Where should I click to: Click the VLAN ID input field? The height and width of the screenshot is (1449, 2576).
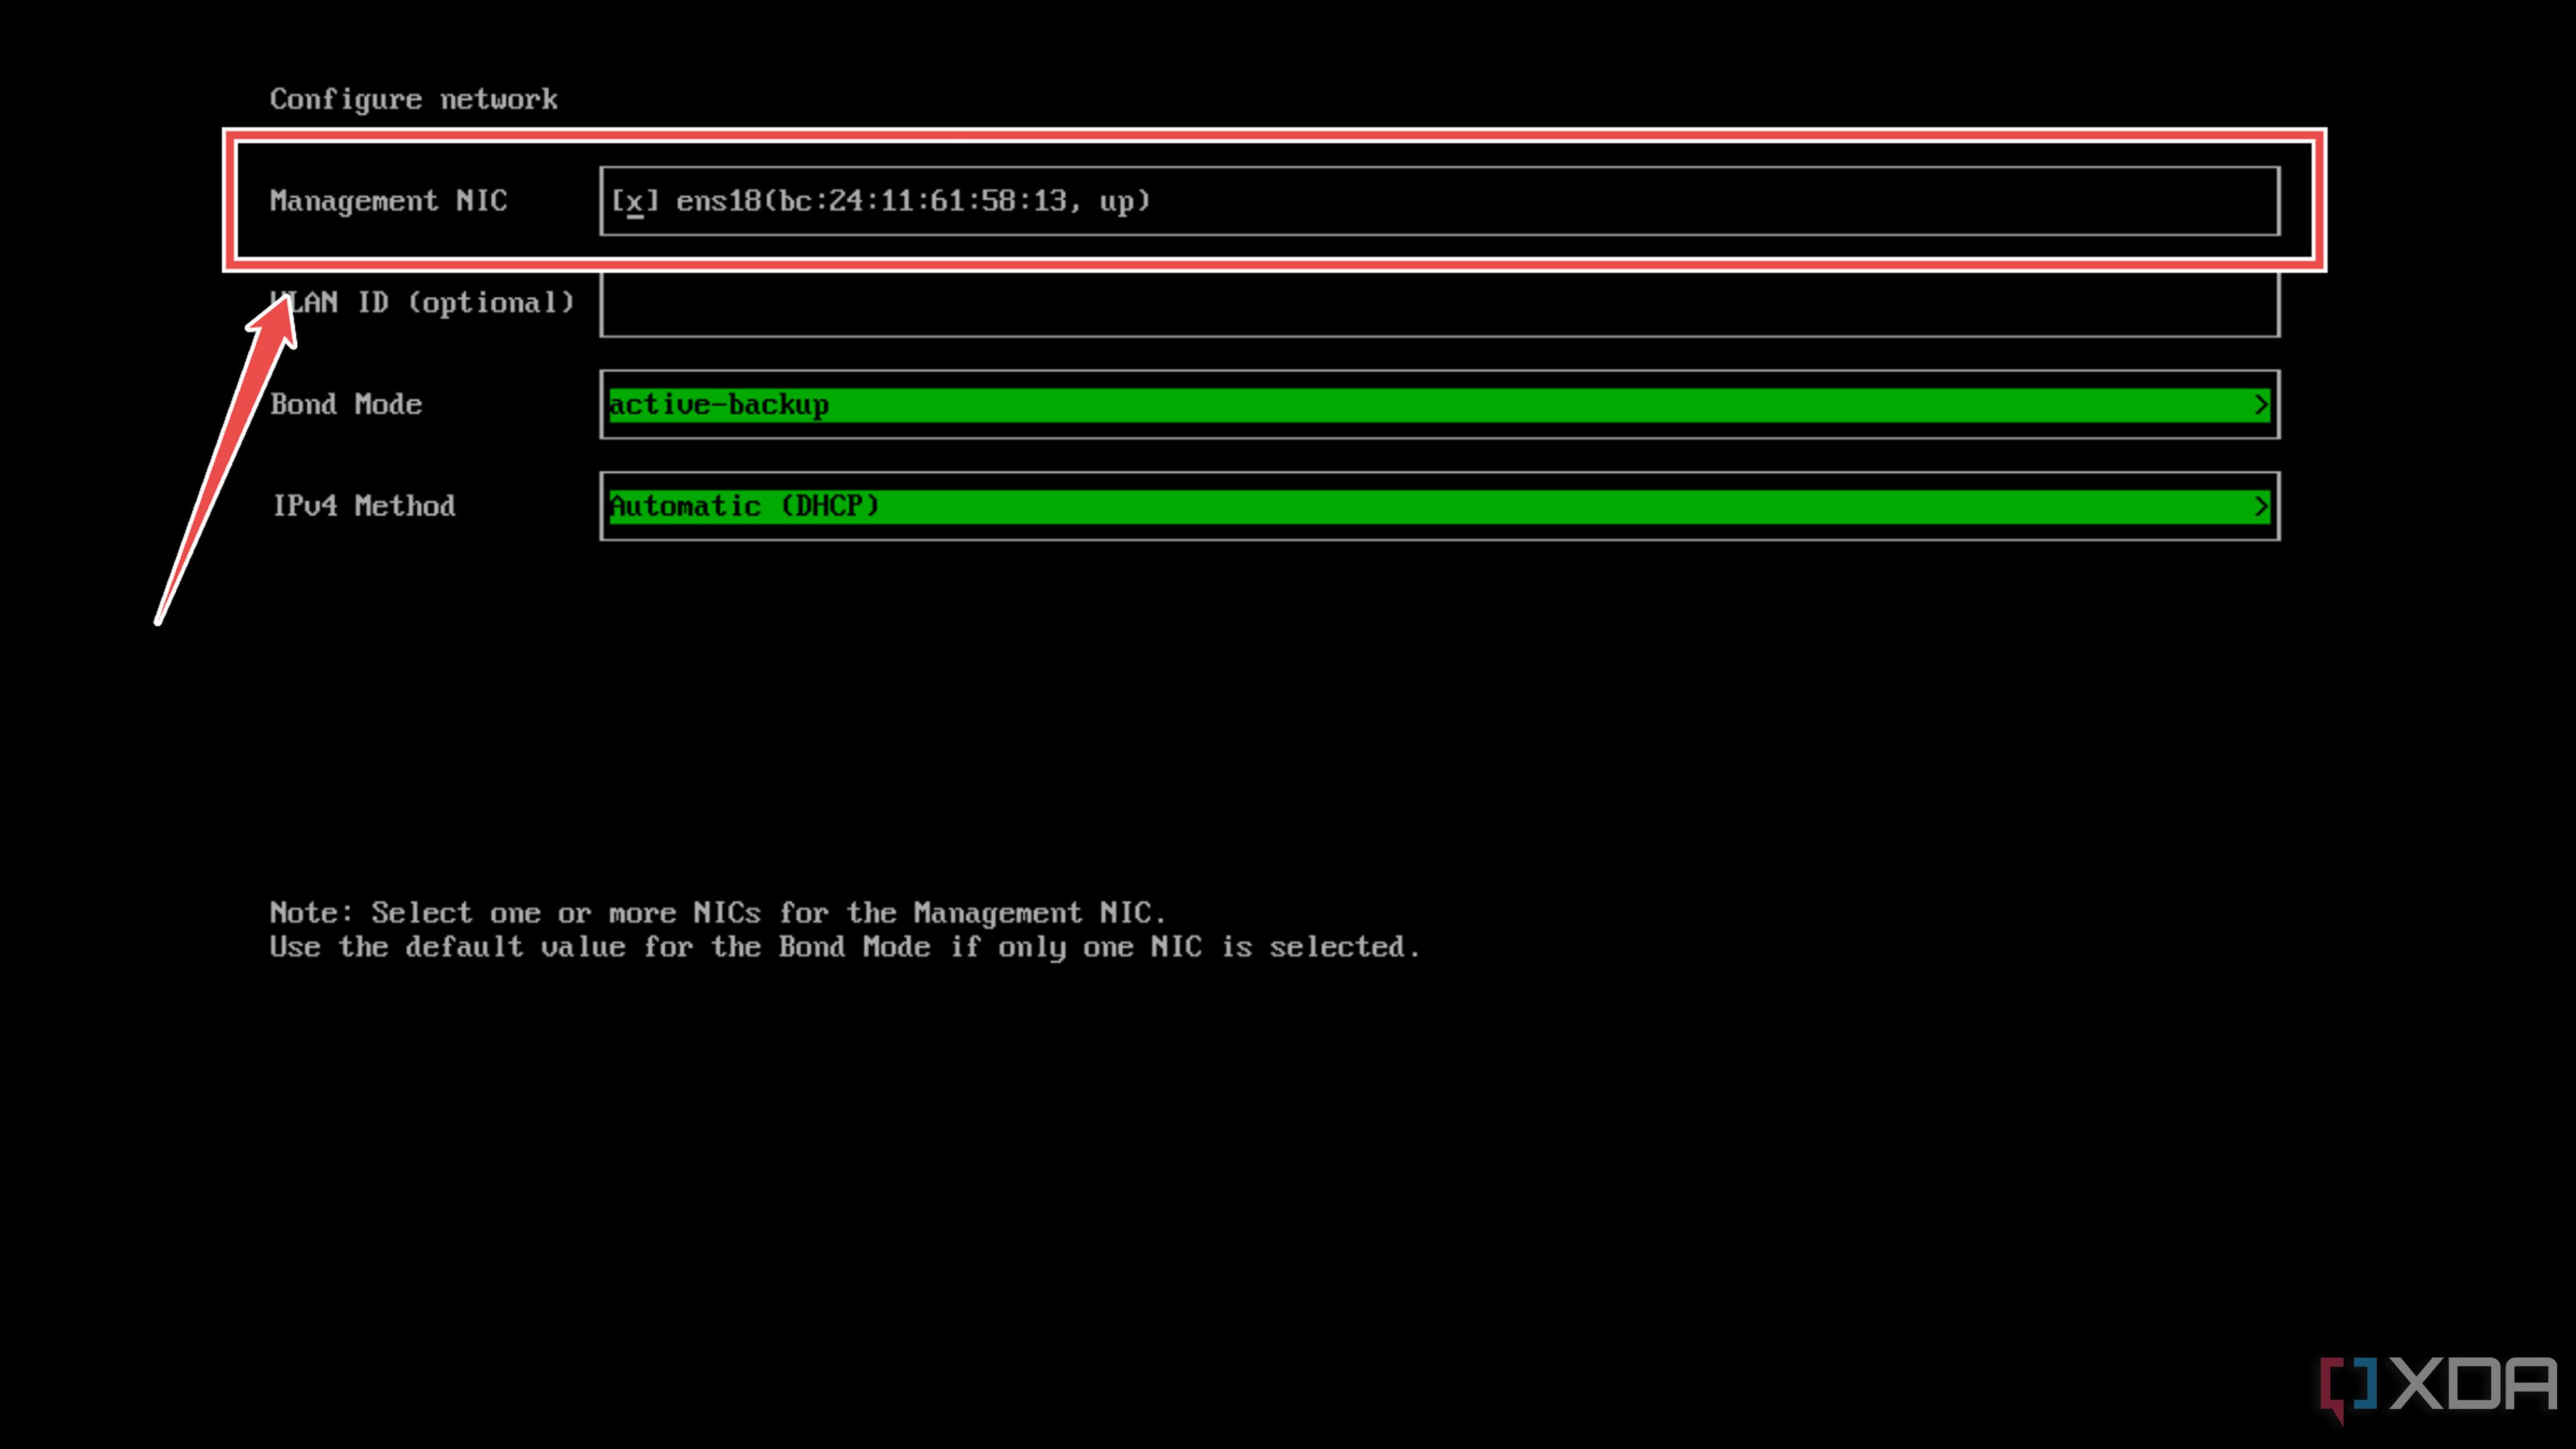click(x=1439, y=303)
